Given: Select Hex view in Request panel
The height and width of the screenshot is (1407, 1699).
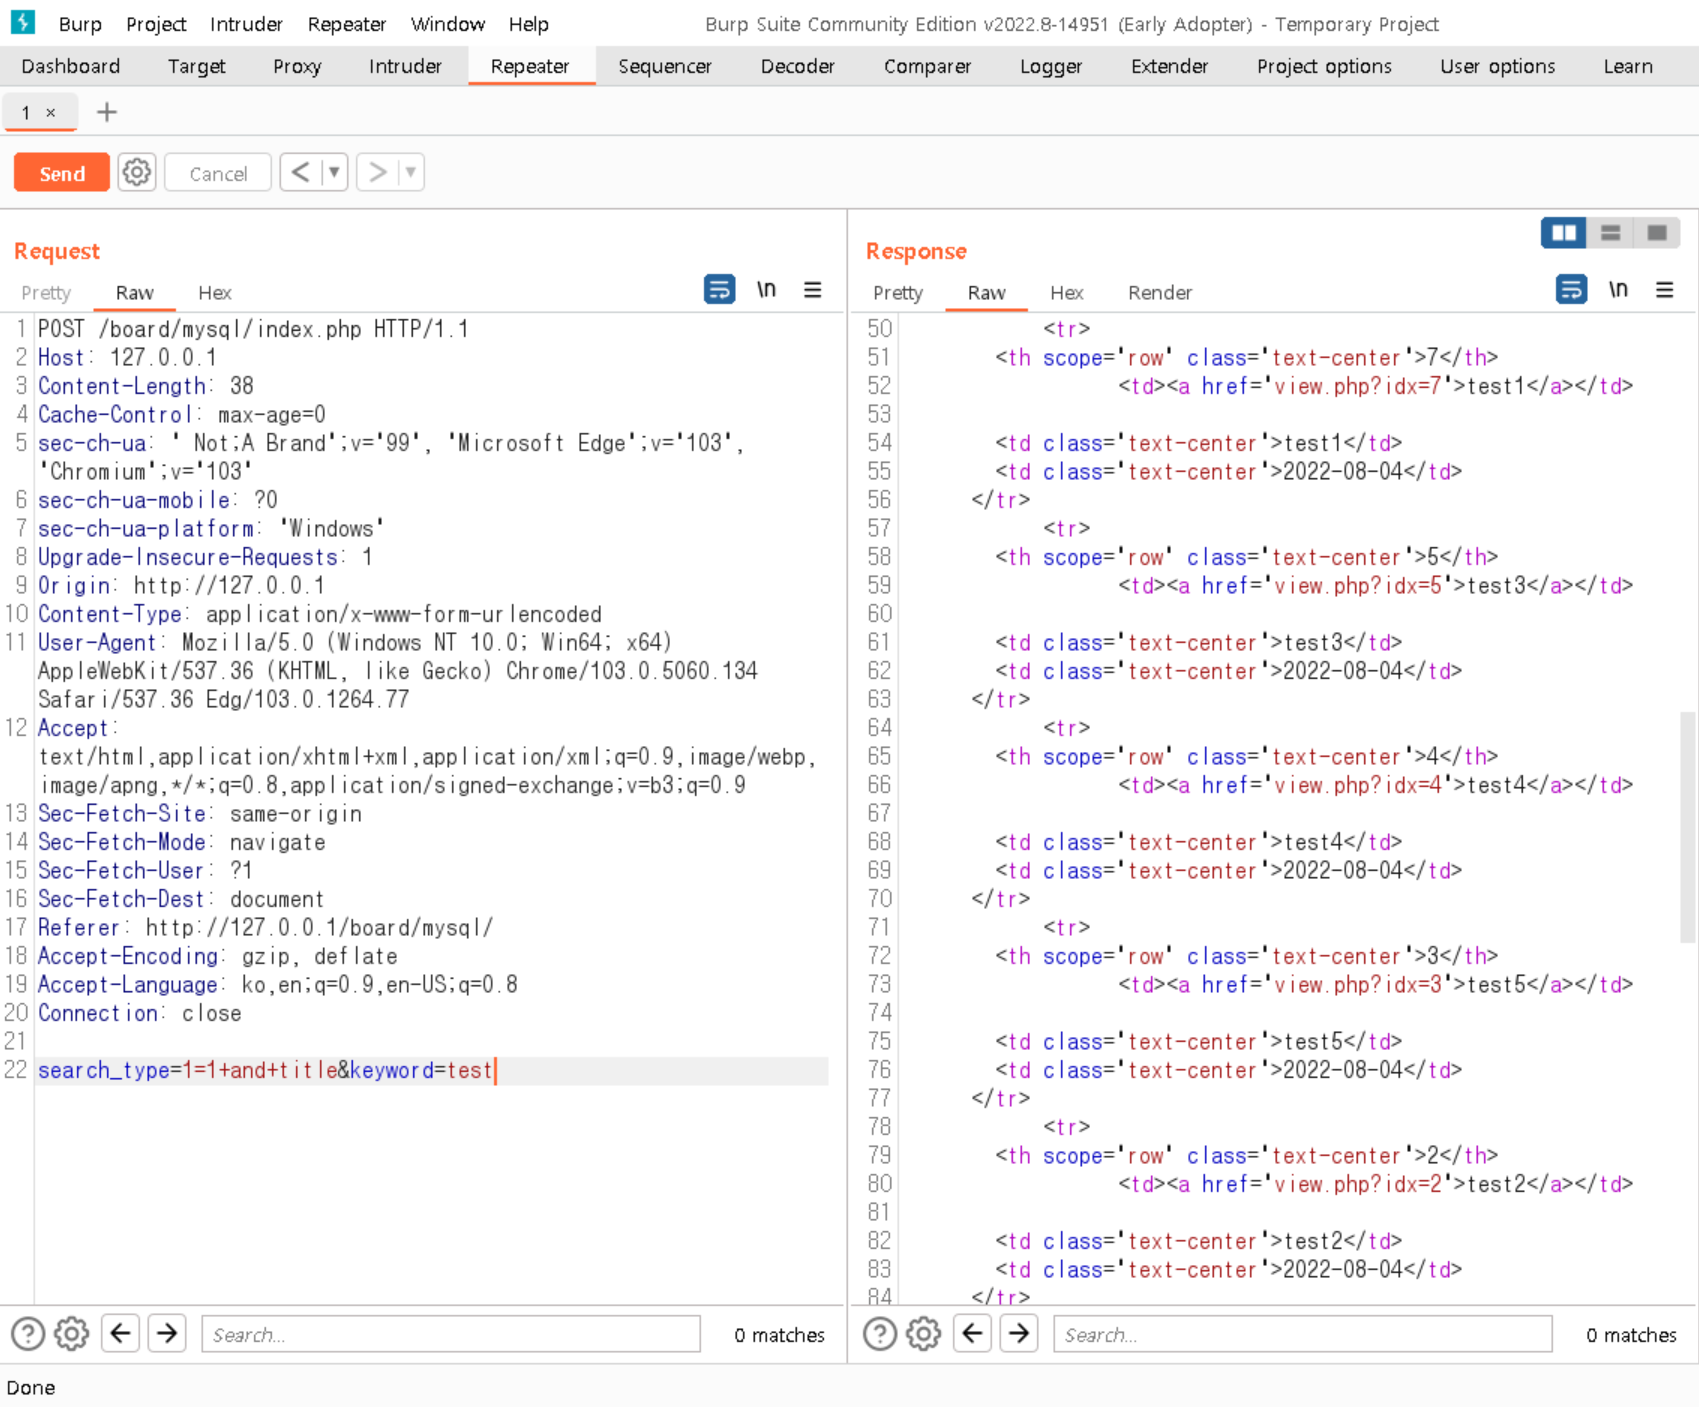Looking at the screenshot, I should (215, 292).
